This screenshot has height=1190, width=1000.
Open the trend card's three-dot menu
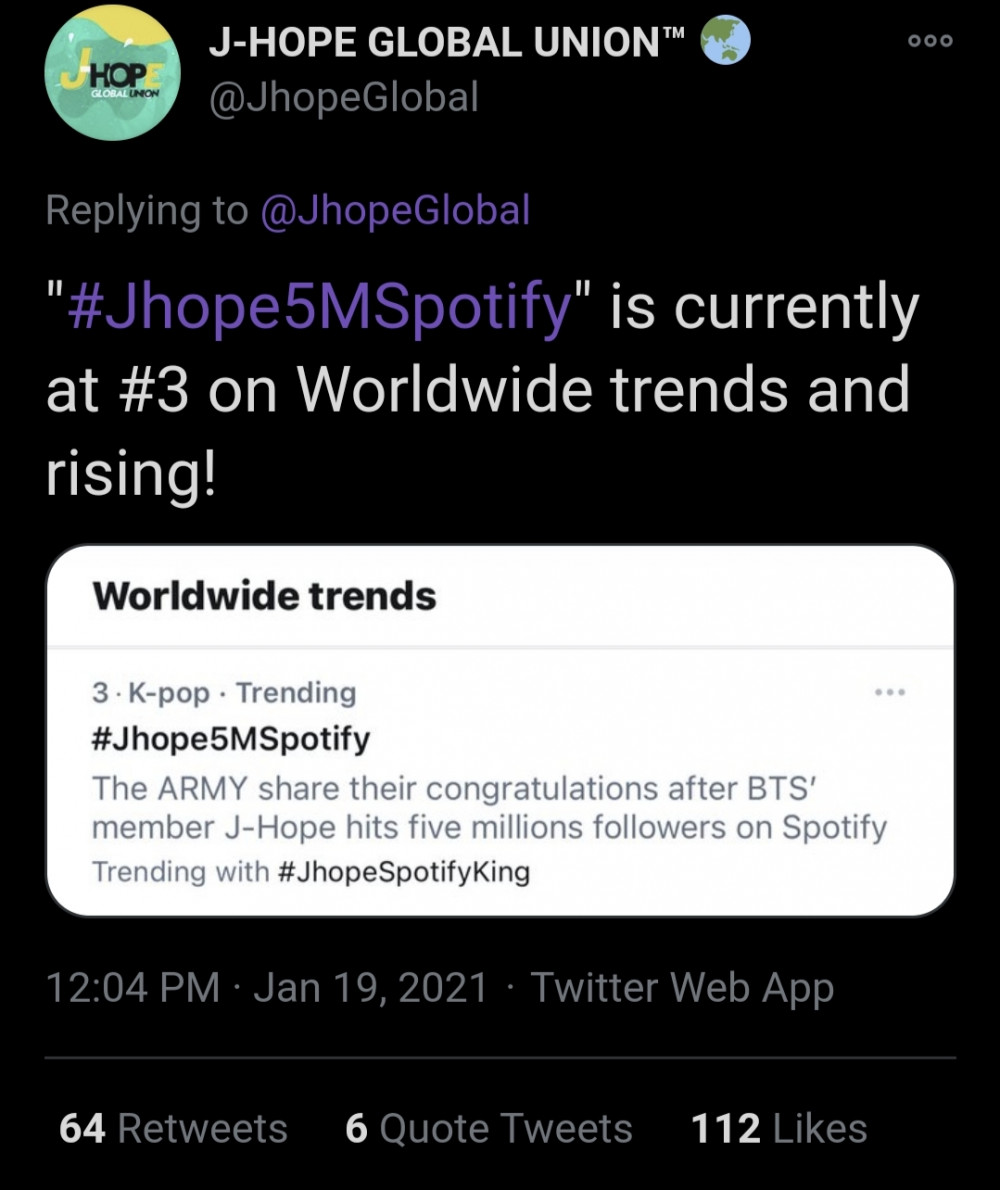tap(890, 692)
